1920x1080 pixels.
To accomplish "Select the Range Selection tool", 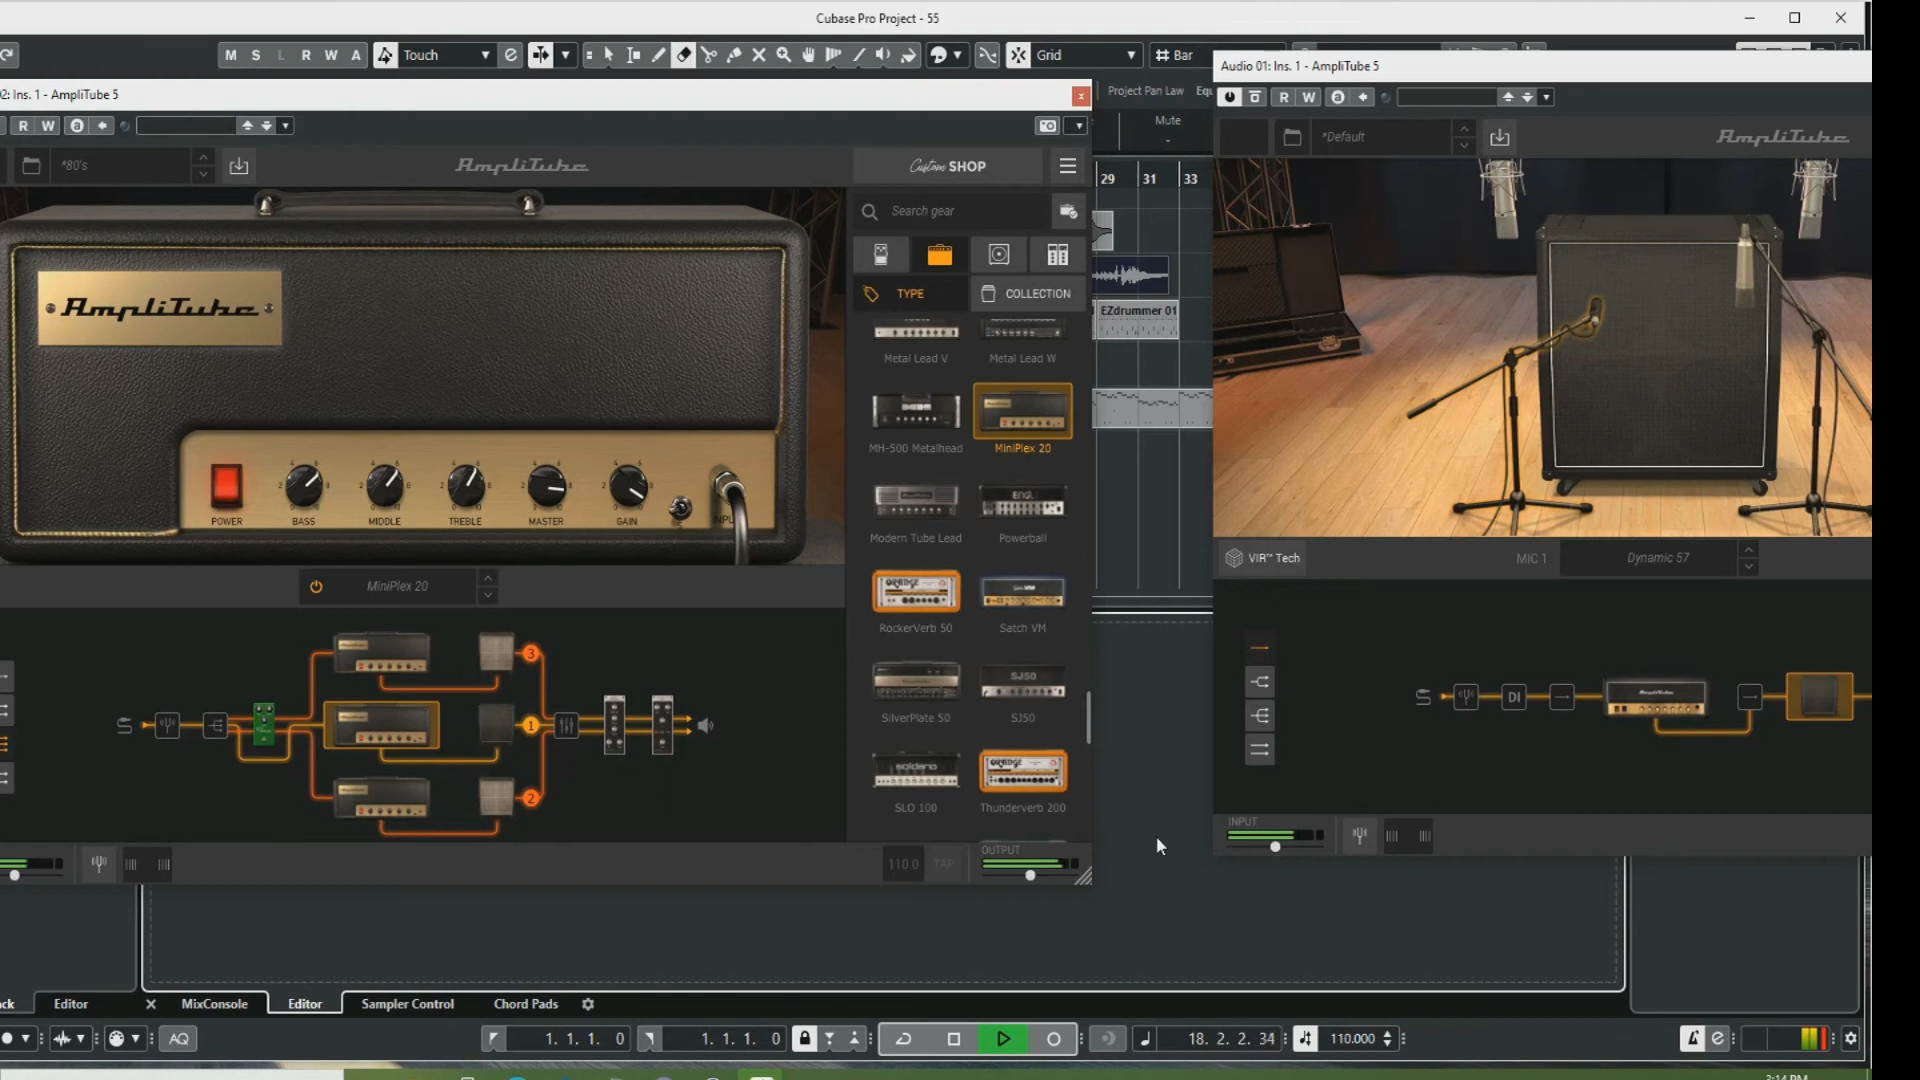I will click(x=634, y=55).
